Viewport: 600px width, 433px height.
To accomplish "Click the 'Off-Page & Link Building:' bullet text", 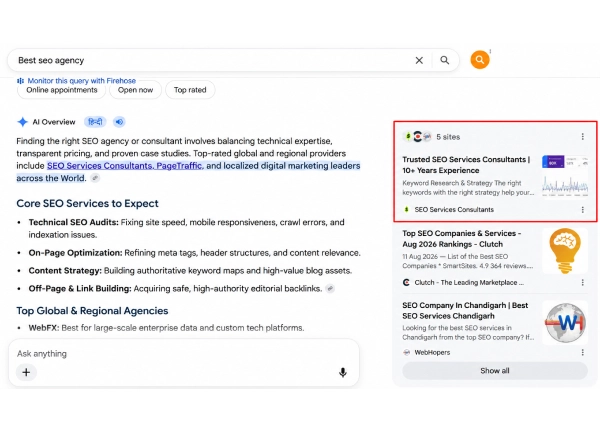I will [80, 289].
